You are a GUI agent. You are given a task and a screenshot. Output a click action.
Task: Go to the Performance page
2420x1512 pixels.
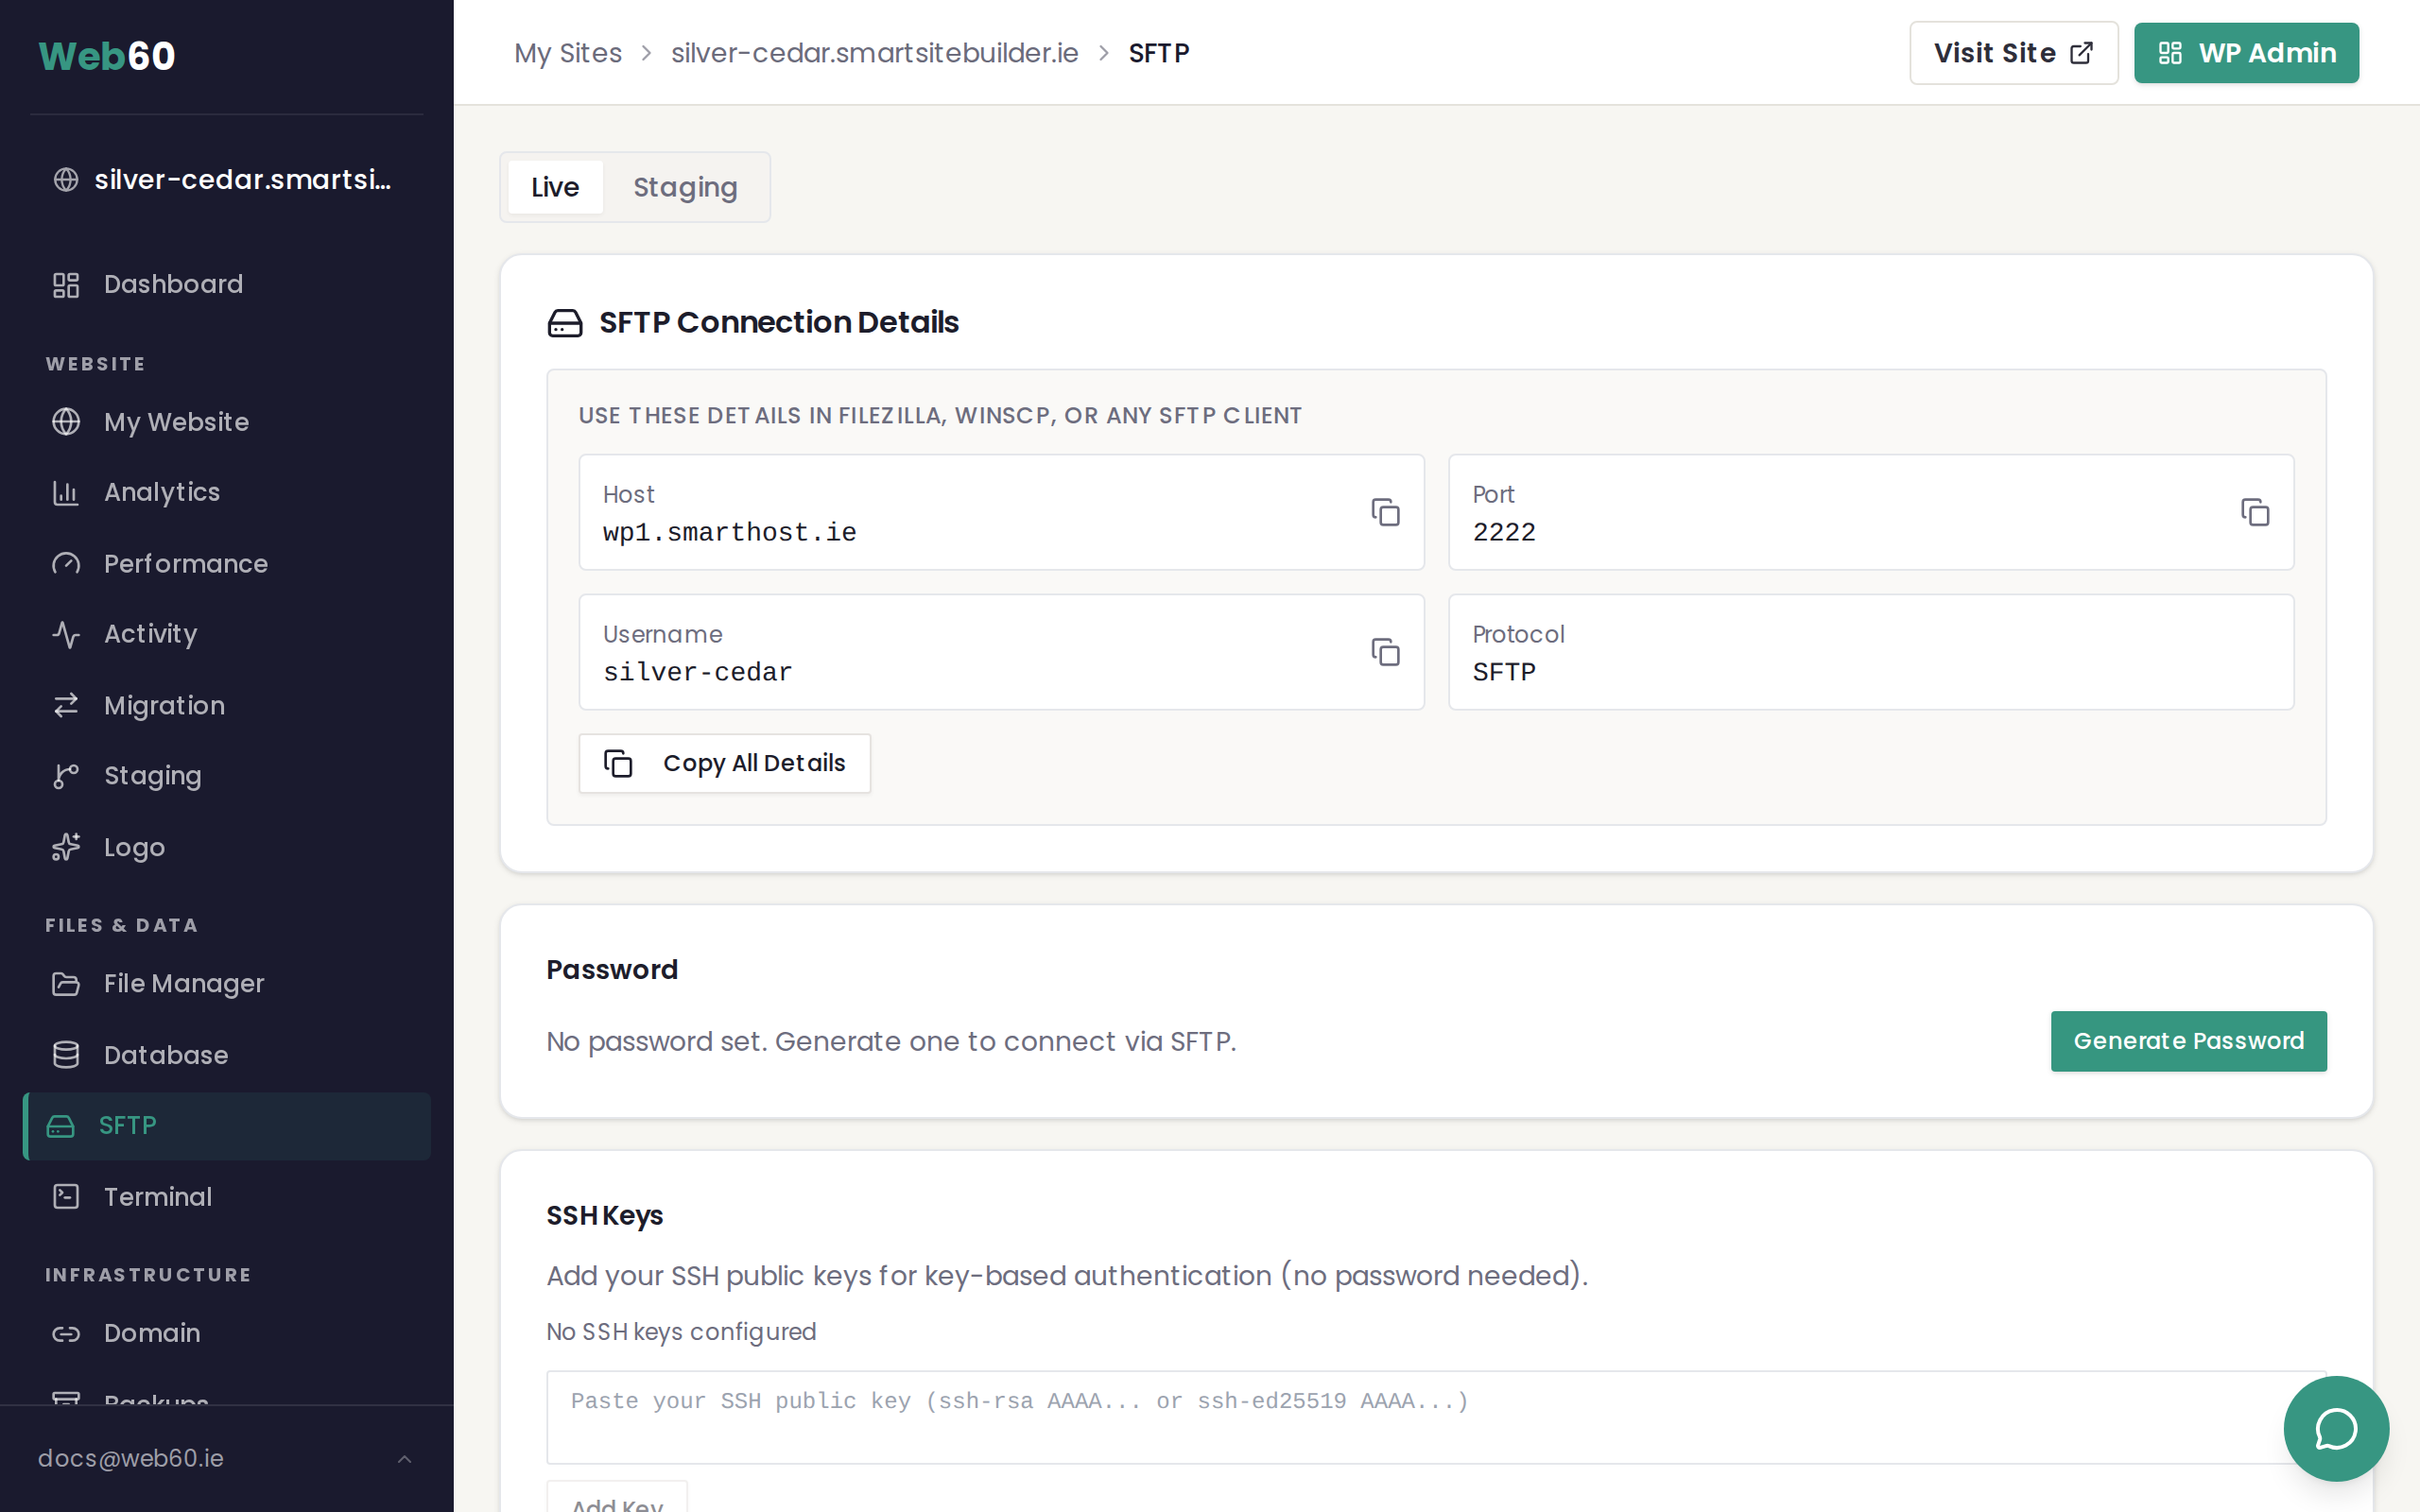tap(185, 564)
